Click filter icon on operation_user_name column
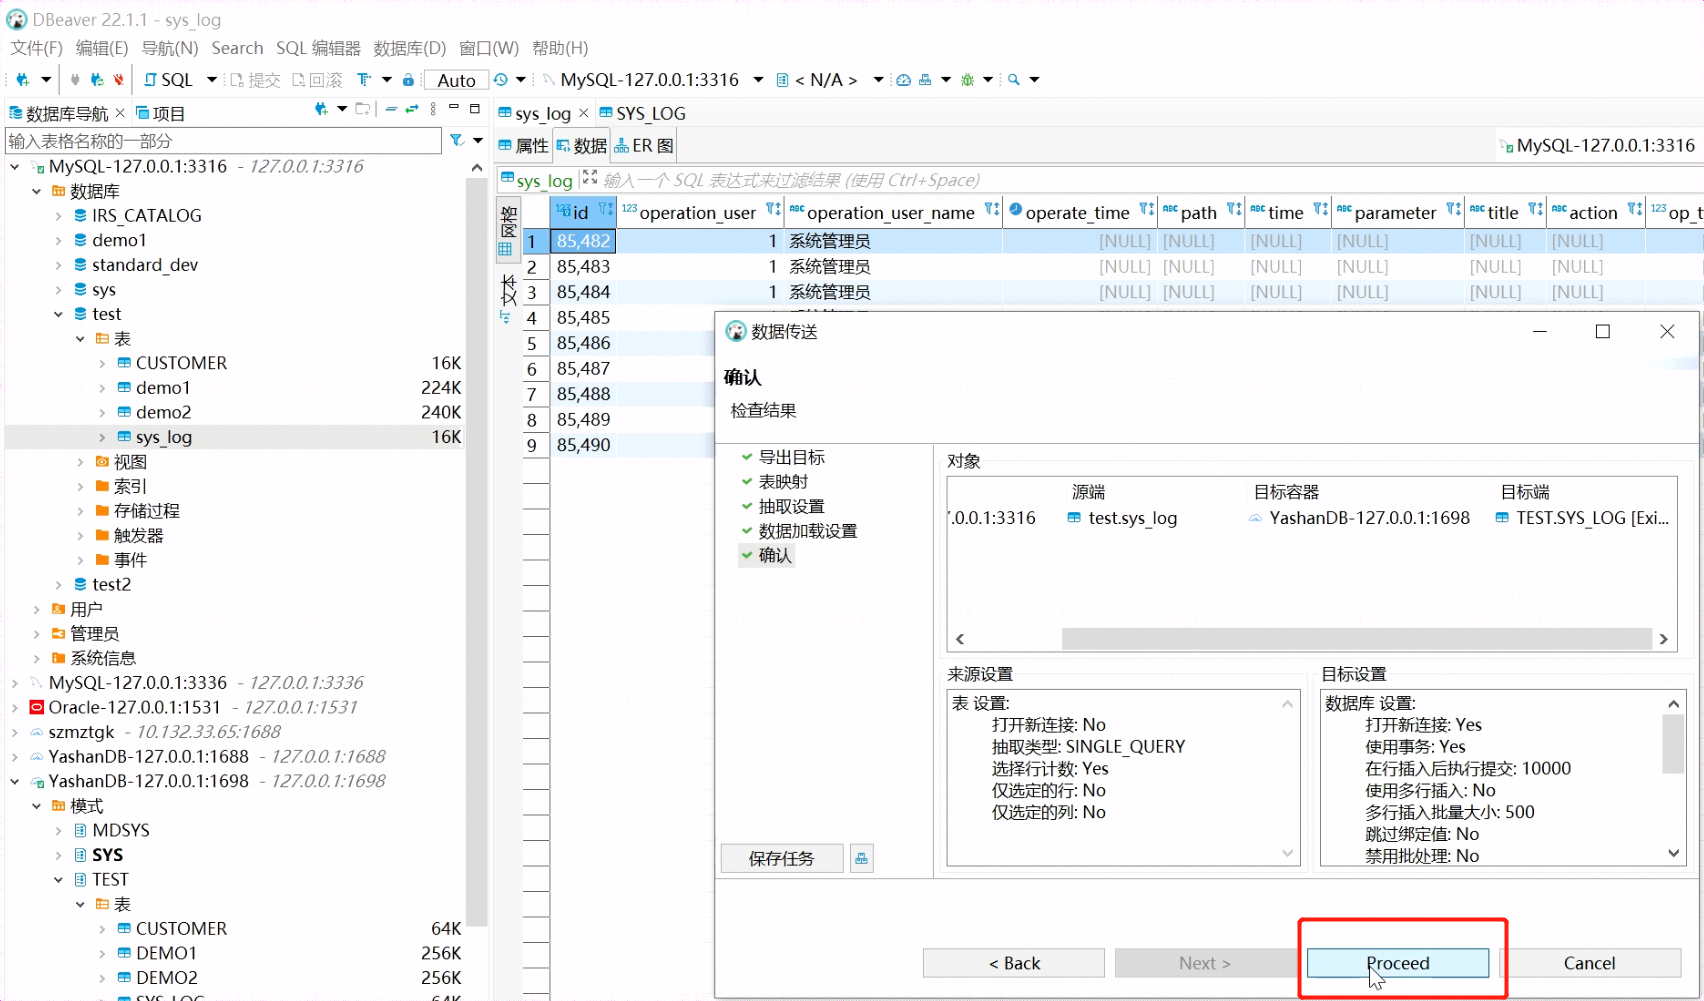This screenshot has width=1704, height=1001. [992, 210]
